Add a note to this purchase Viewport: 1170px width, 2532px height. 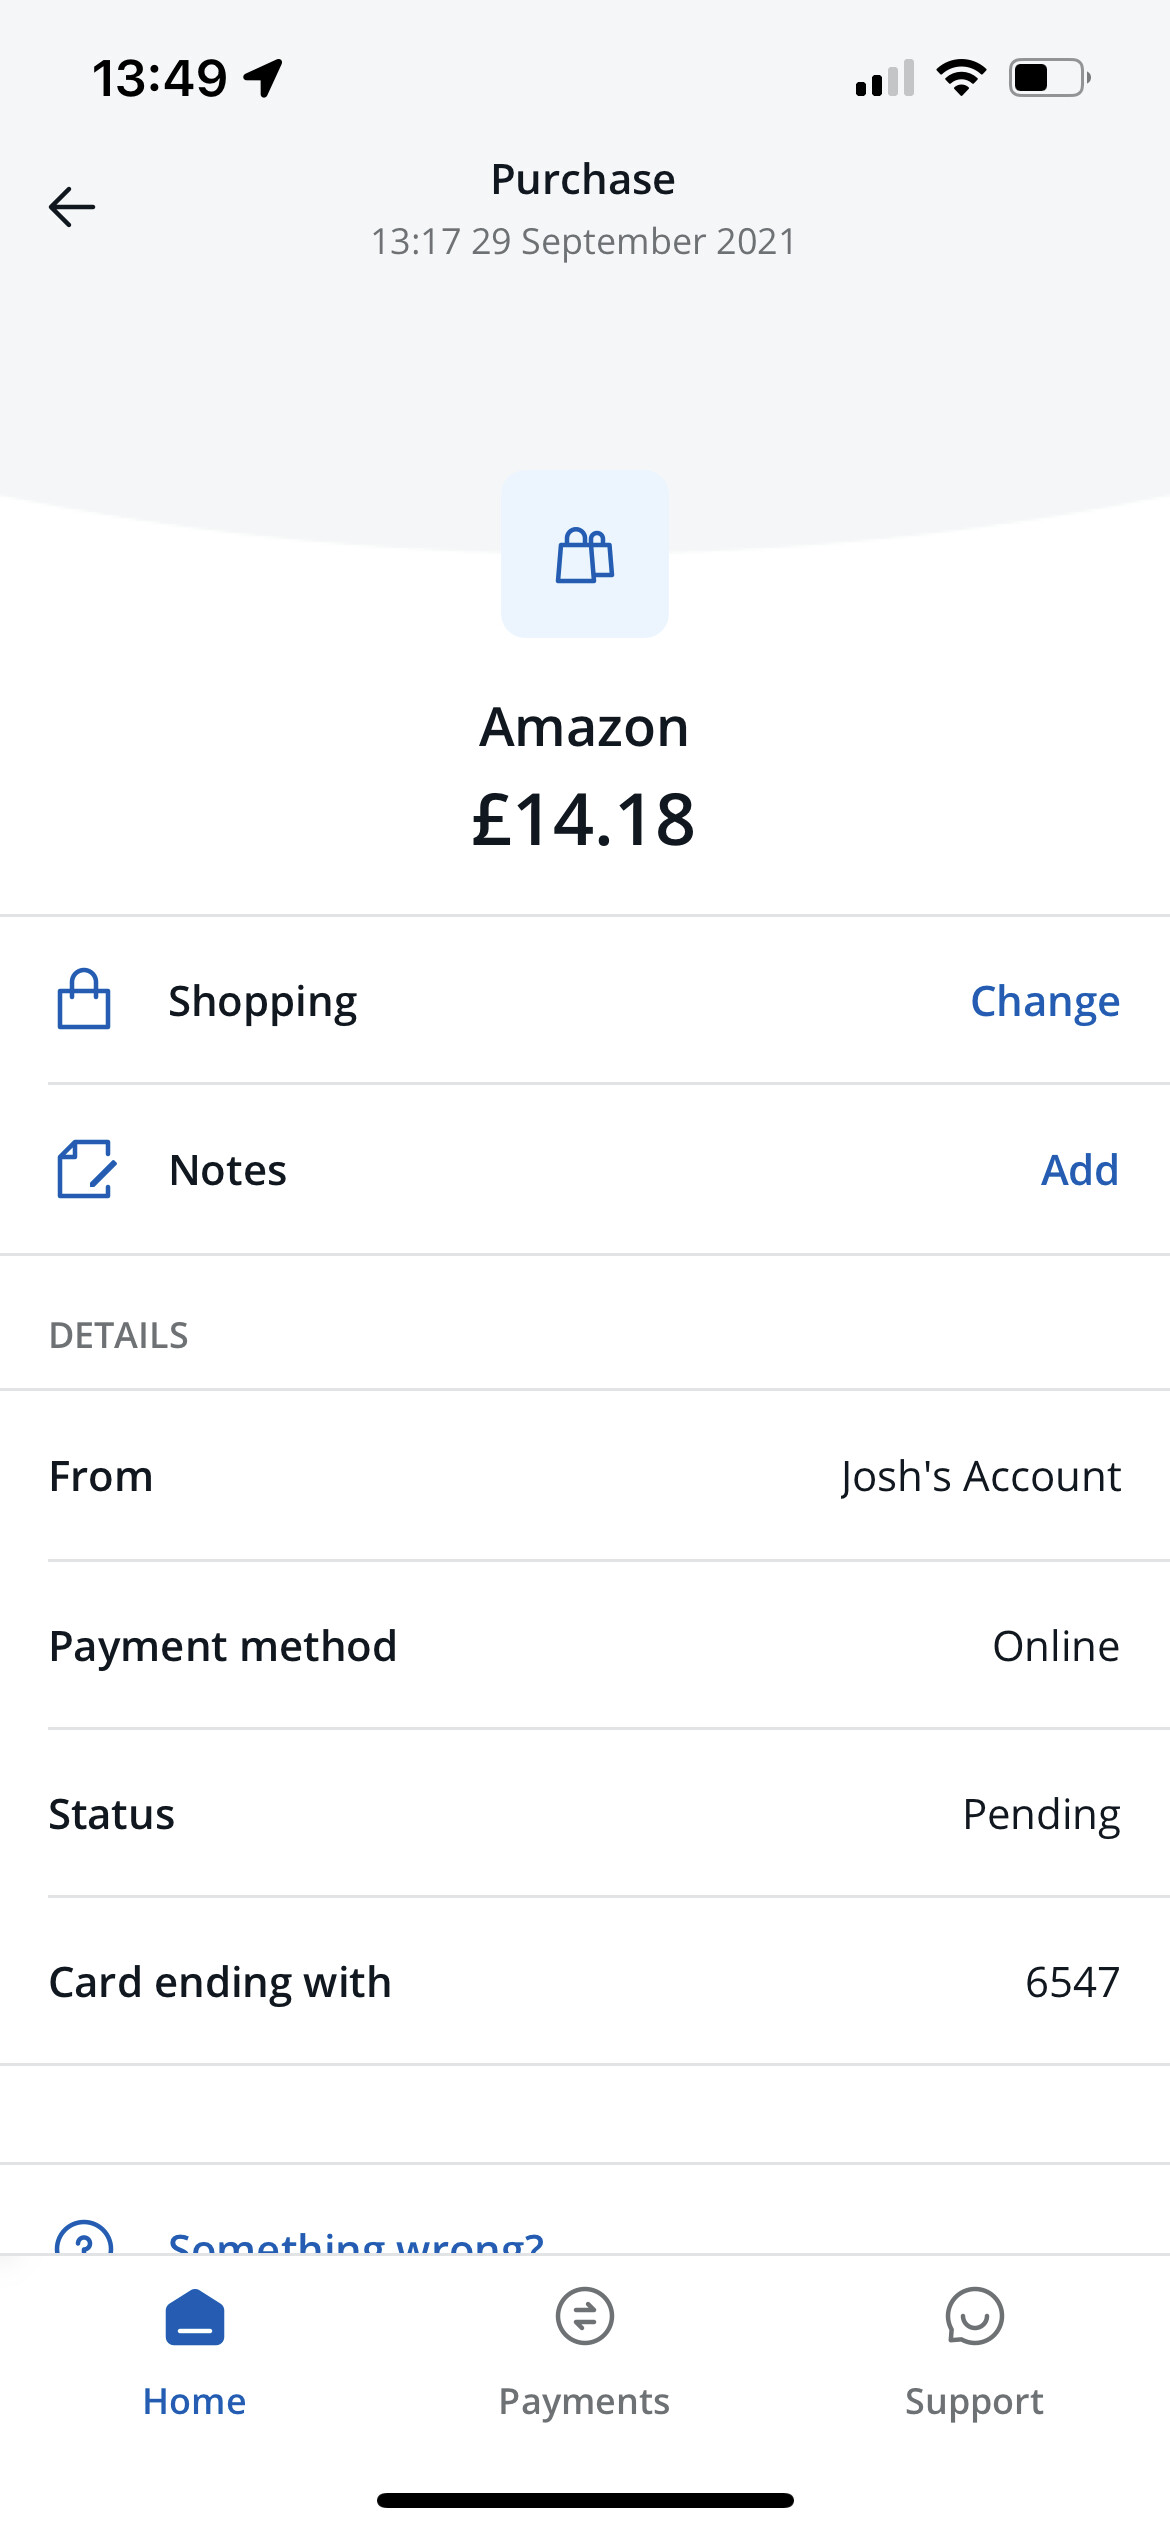(x=1079, y=1170)
